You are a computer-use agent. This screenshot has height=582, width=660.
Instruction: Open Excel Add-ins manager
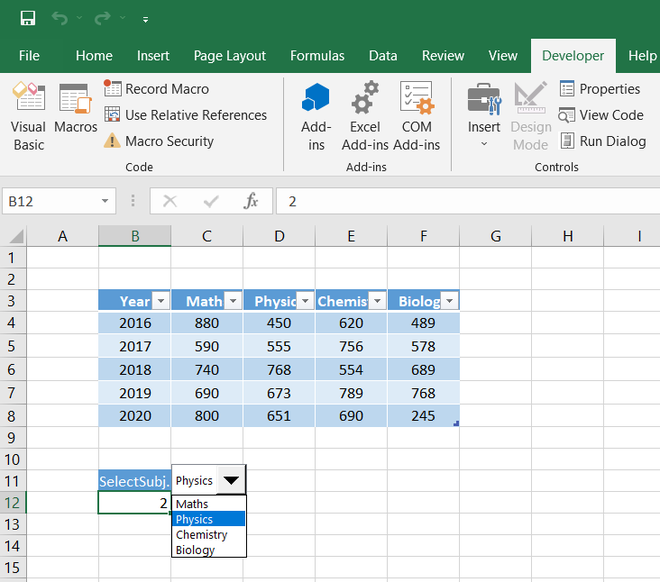(365, 117)
